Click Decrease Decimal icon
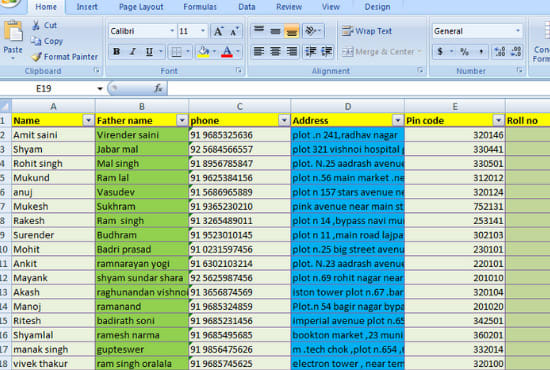This screenshot has width=550, height=370. [516, 52]
